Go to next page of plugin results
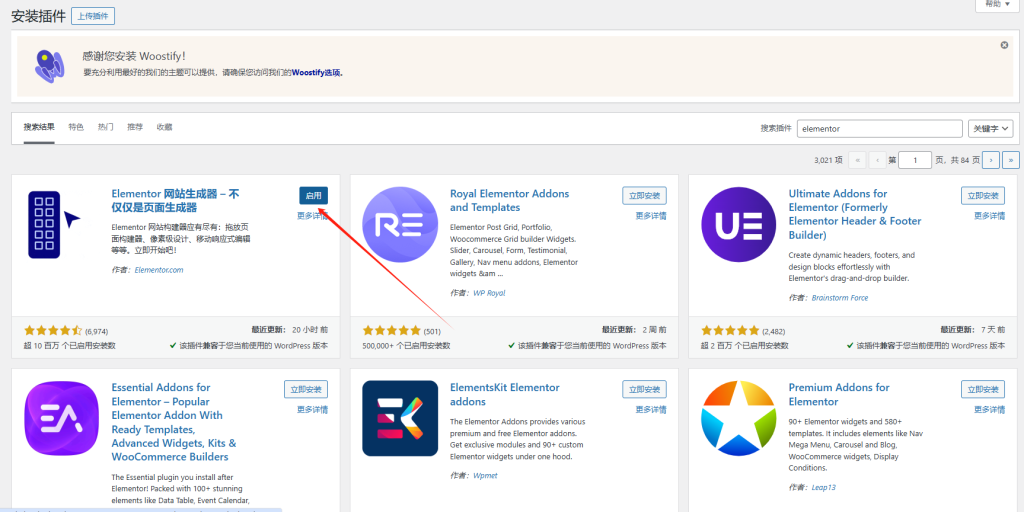Image resolution: width=1024 pixels, height=512 pixels. 990,160
